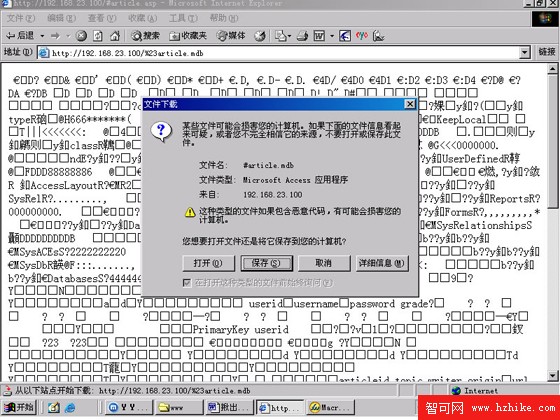Click the page icon in the address bar
560x420 pixels.
44,53
